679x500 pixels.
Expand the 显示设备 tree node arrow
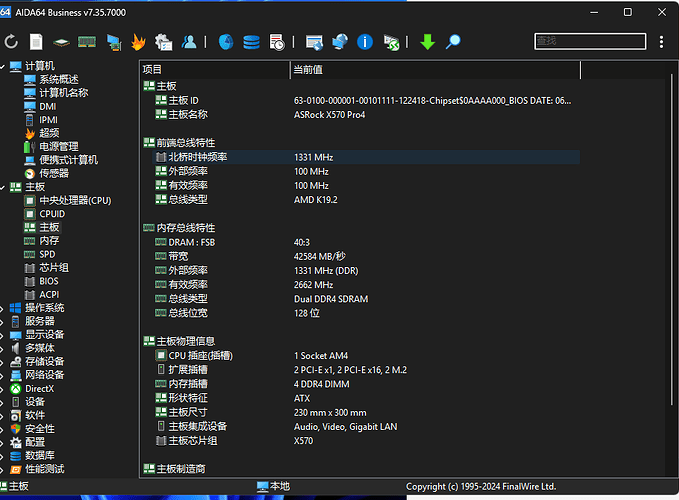point(3,335)
